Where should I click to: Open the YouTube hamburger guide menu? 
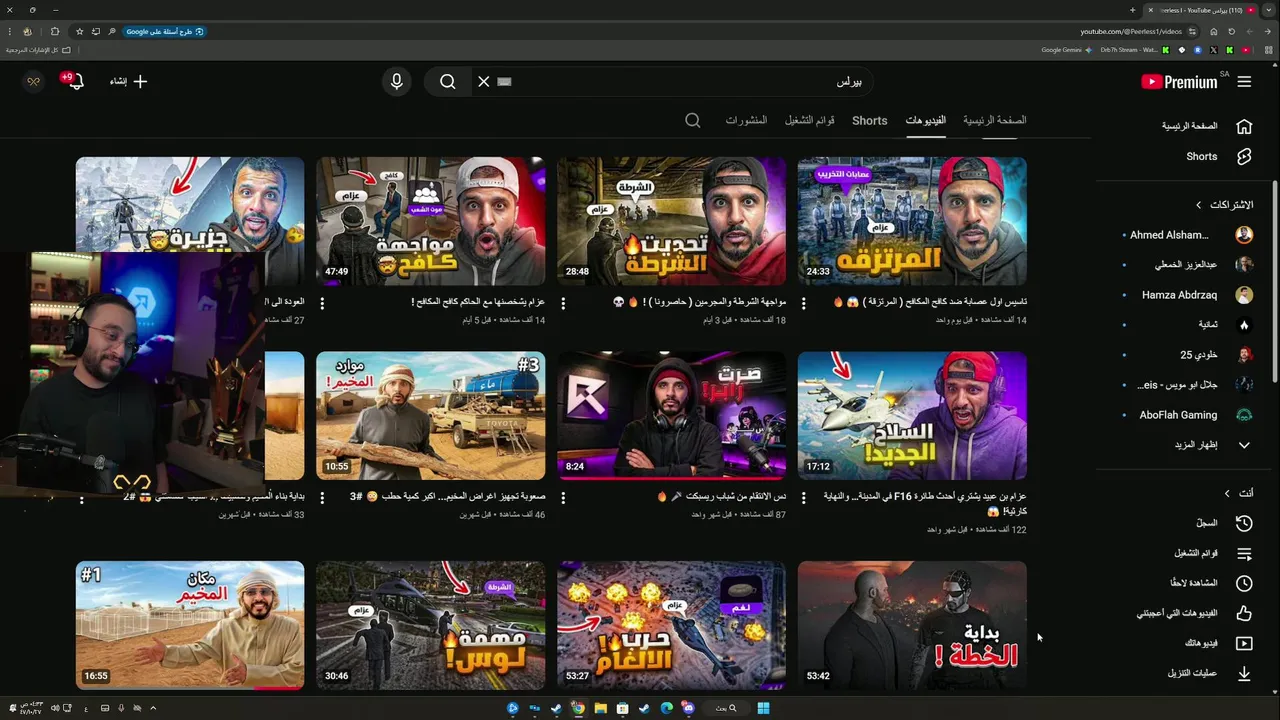[1244, 82]
